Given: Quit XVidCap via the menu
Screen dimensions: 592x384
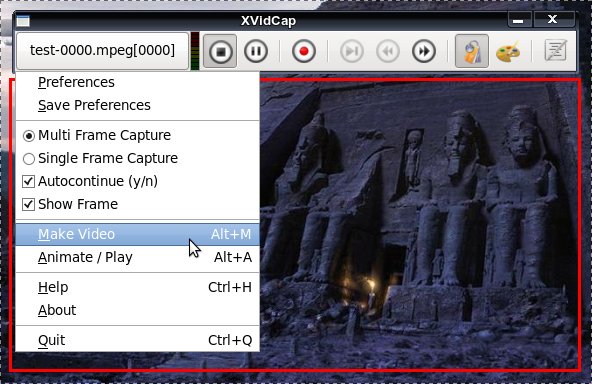Looking at the screenshot, I should tap(137, 340).
